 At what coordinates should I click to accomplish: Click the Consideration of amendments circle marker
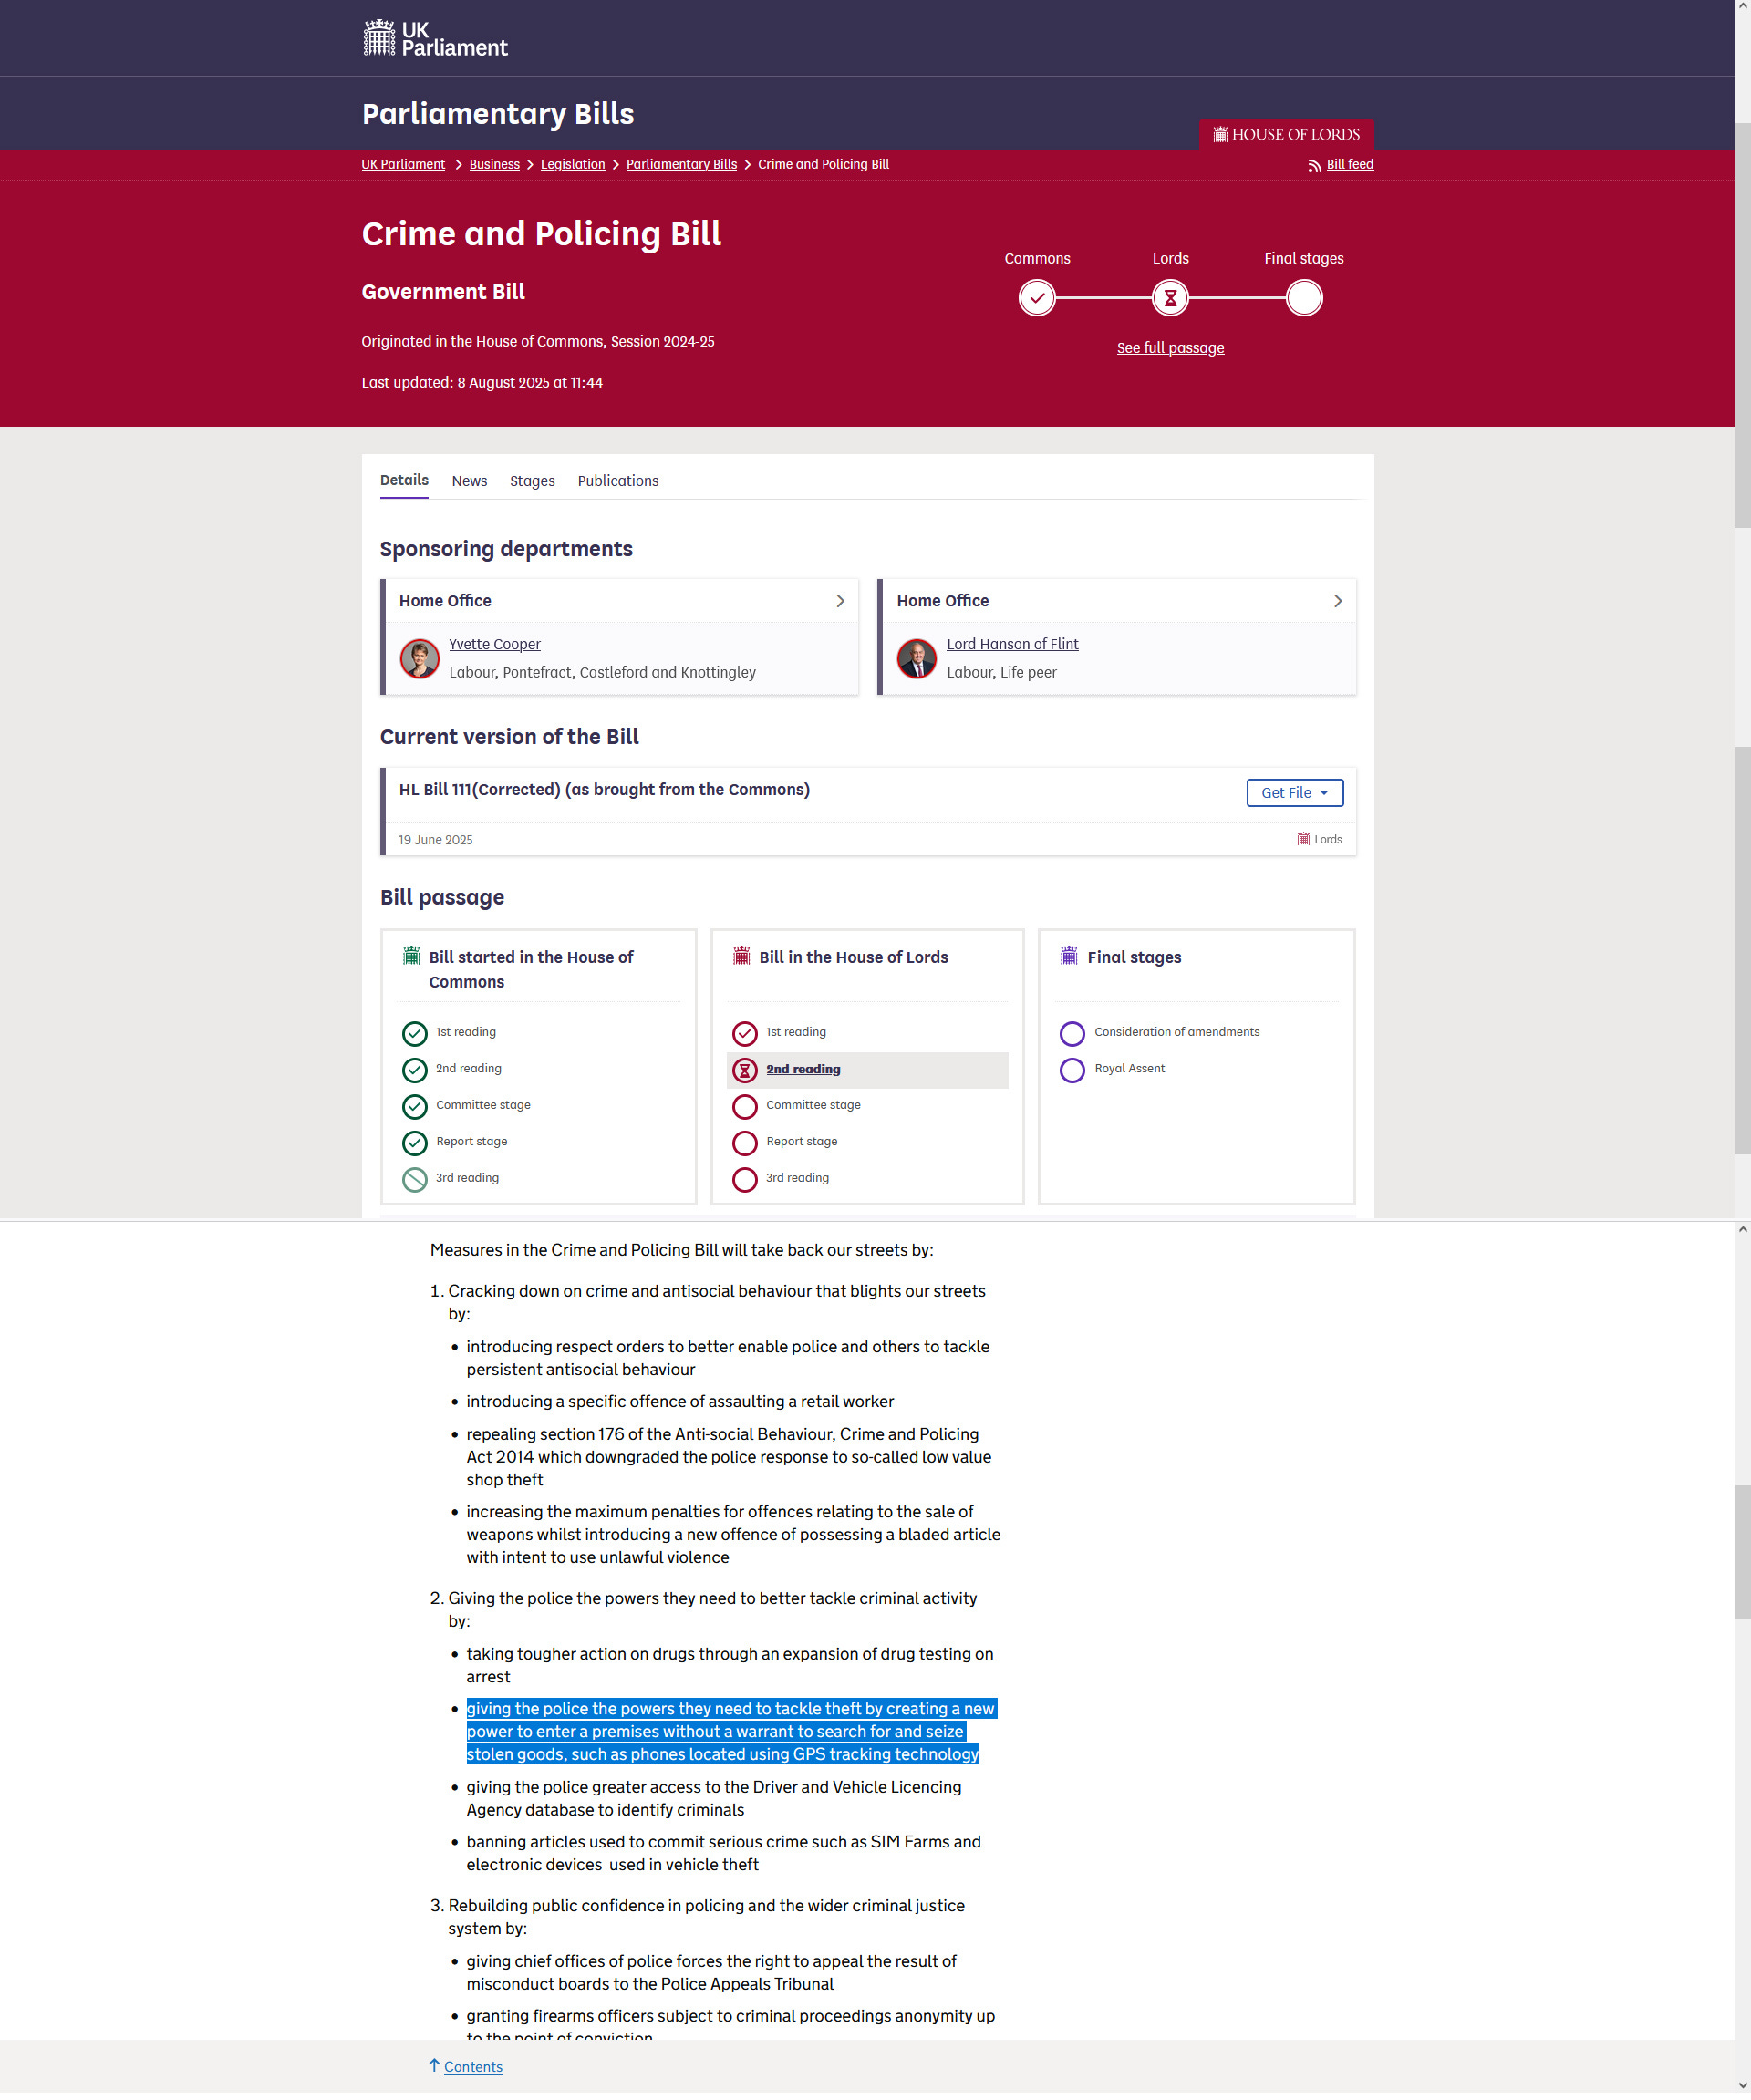tap(1071, 1033)
